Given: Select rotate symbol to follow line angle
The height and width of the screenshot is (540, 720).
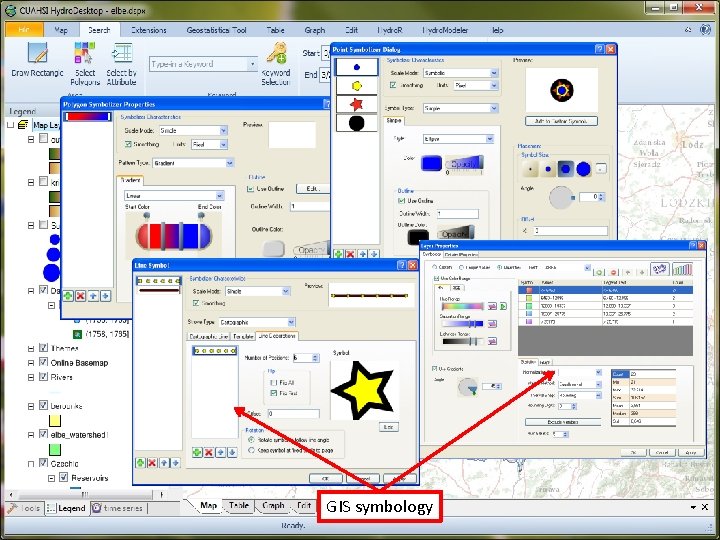Looking at the screenshot, I should (x=251, y=440).
